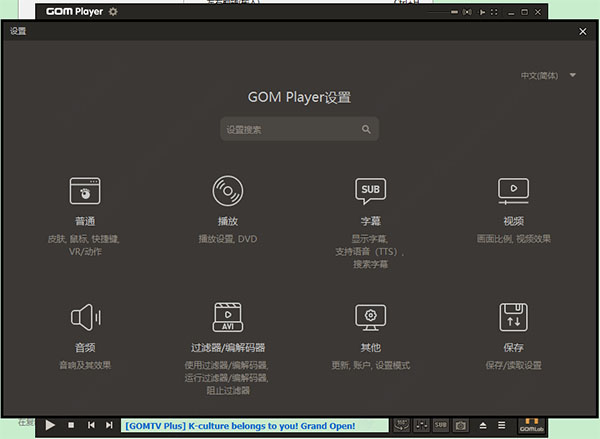The image size is (600, 439).
Task: Maximize the GOM Player window
Action: 525,12
